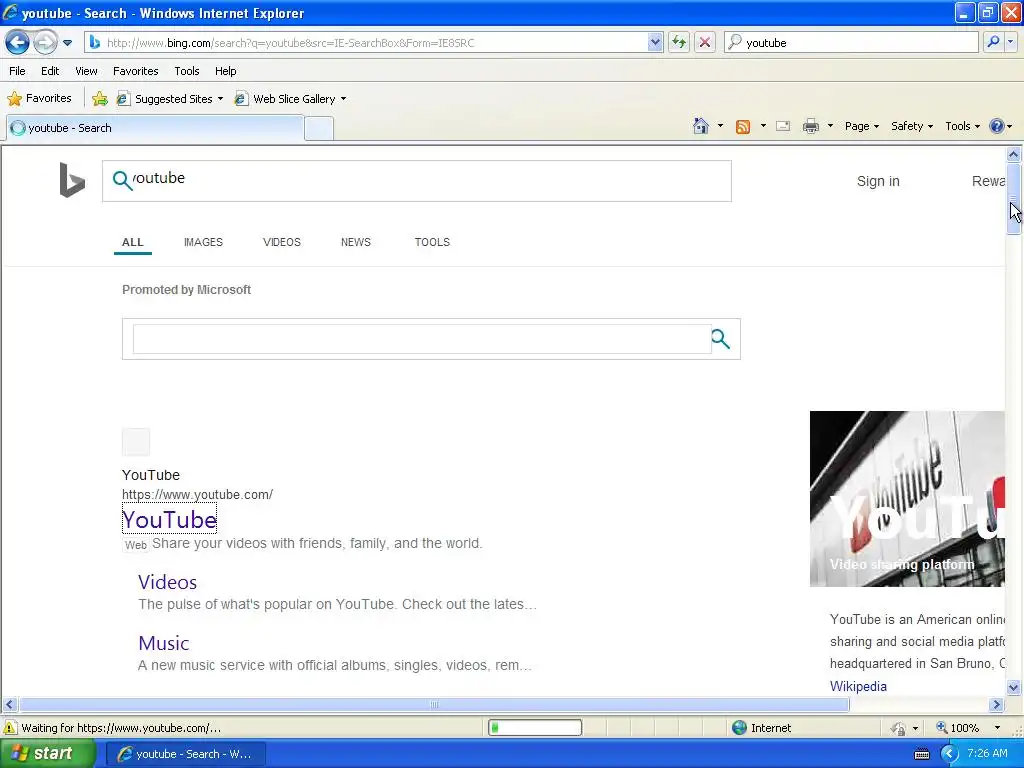
Task: Expand the Home button dropdown arrow
Action: [720, 126]
